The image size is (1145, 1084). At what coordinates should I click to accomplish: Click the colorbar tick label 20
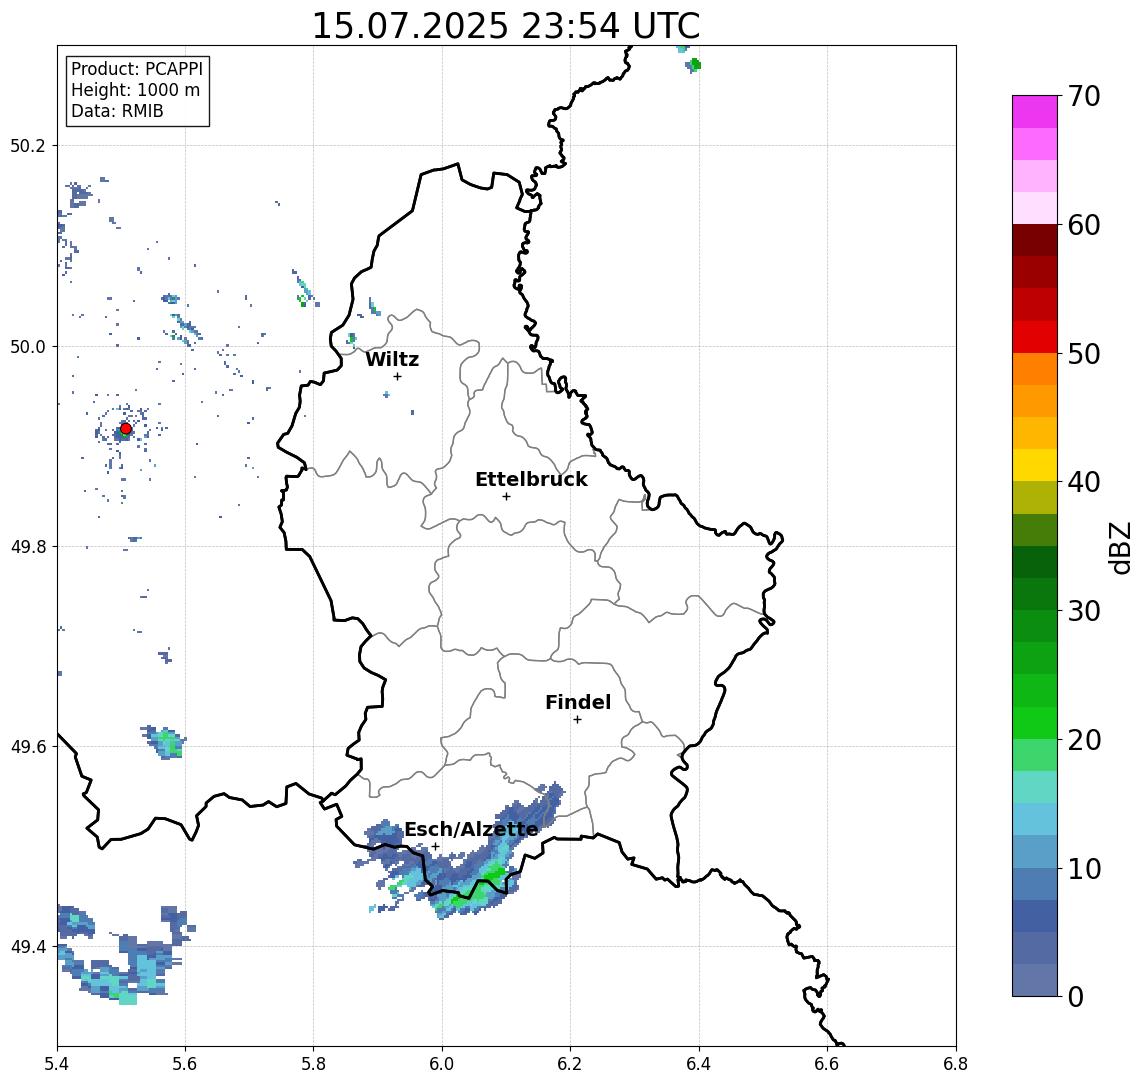tap(1084, 740)
